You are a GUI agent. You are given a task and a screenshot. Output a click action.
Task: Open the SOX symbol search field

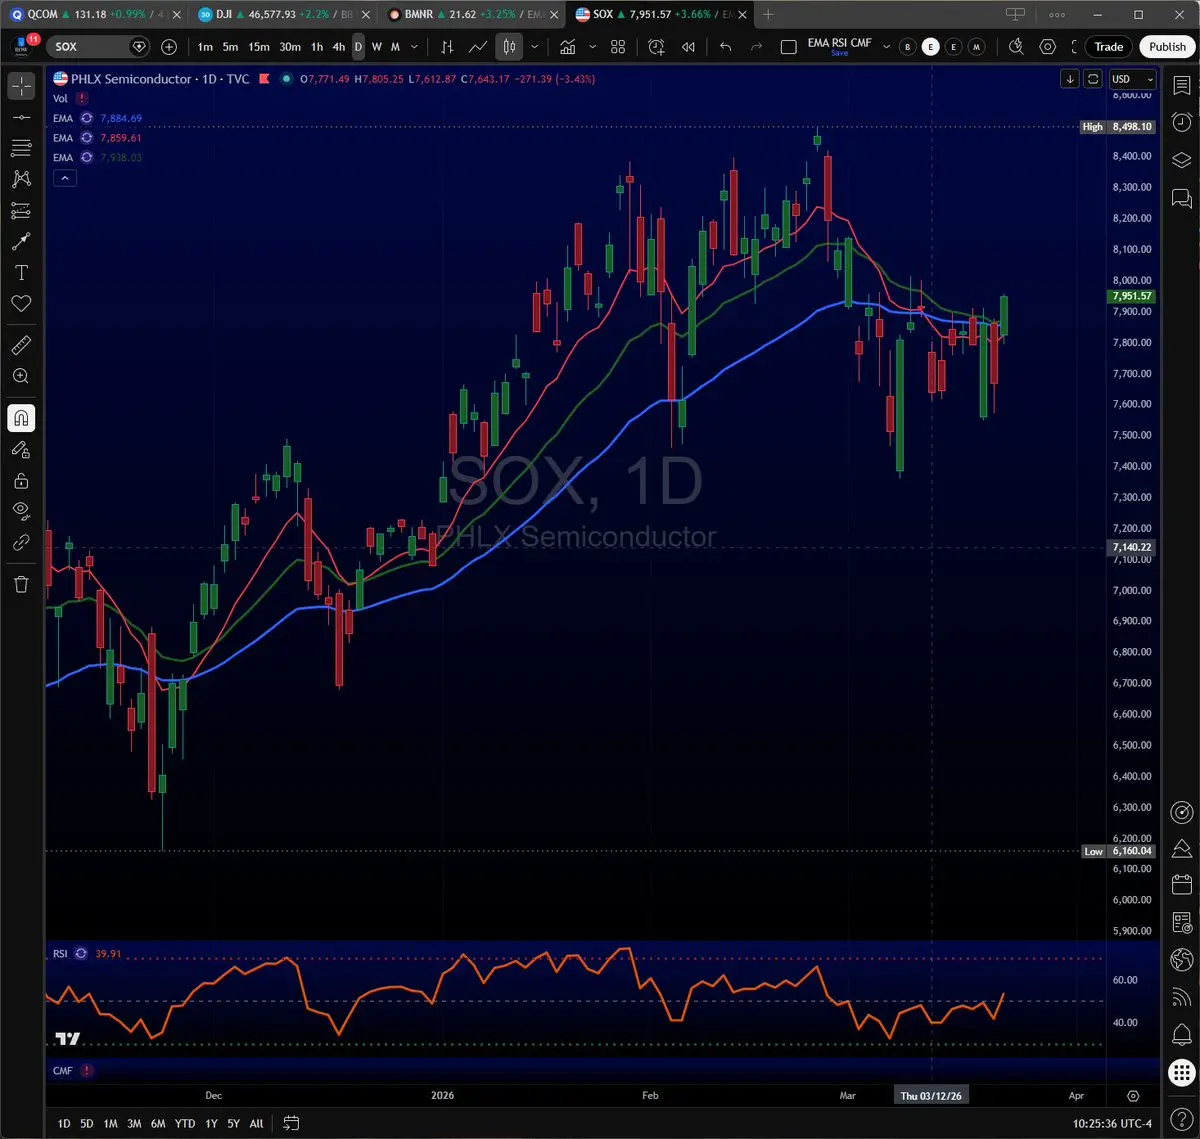click(100, 47)
